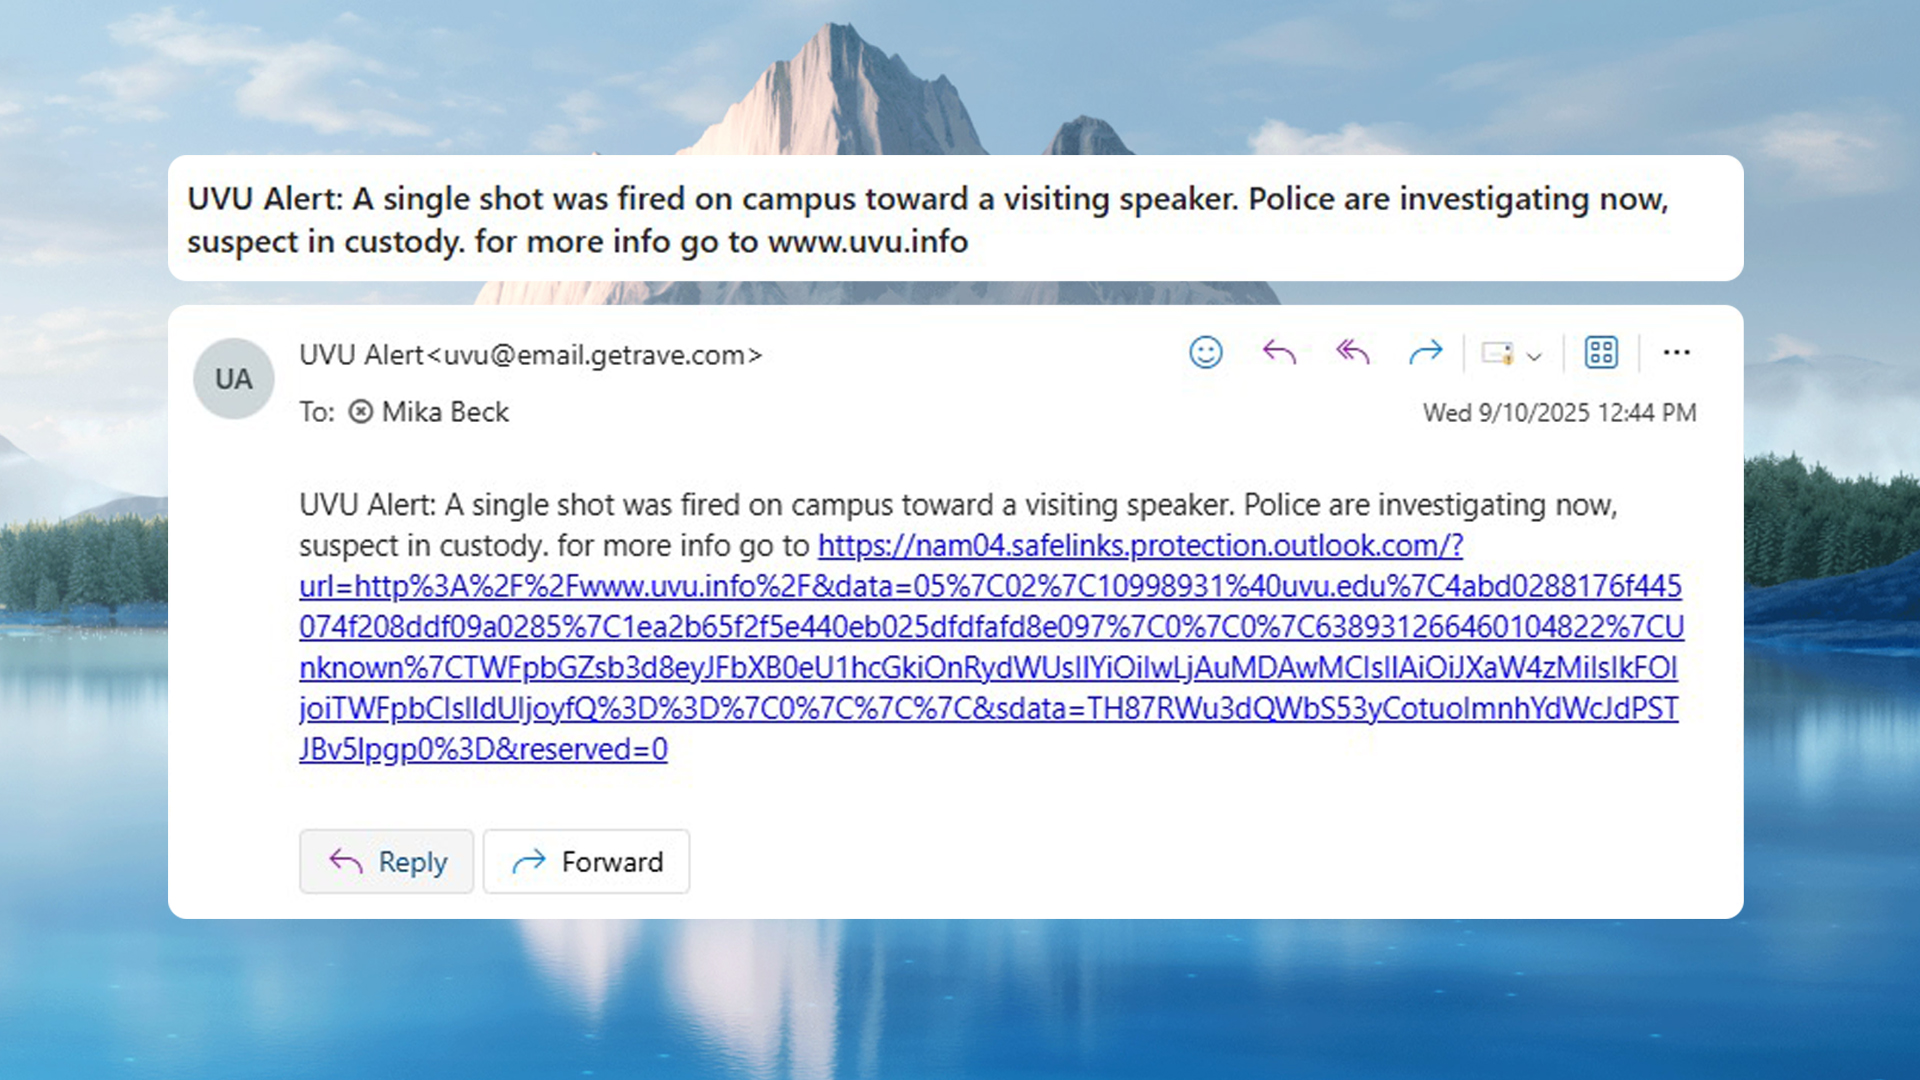Open the UA sender avatar
This screenshot has height=1080, width=1920.
pyautogui.click(x=234, y=379)
